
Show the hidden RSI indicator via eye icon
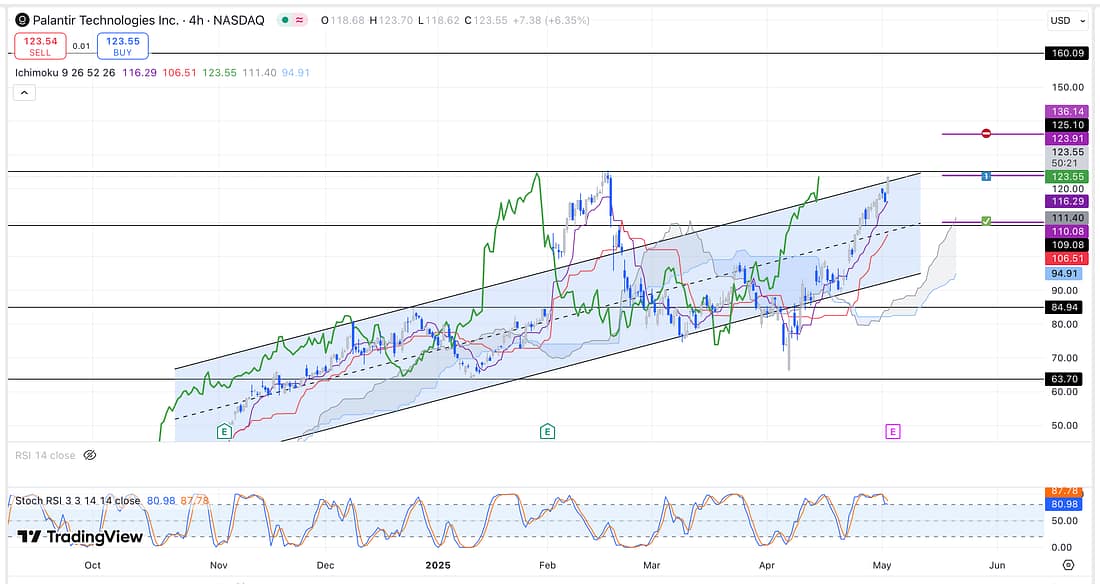click(89, 455)
